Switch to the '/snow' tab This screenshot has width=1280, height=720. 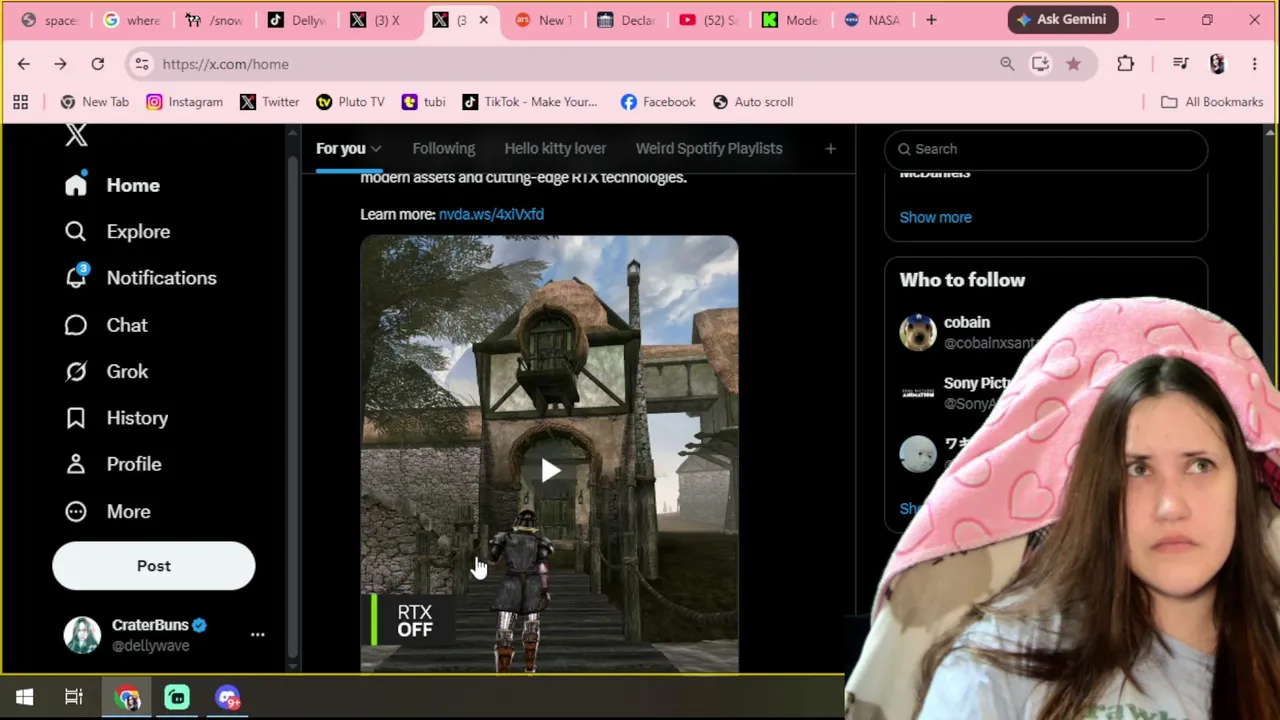pyautogui.click(x=214, y=20)
